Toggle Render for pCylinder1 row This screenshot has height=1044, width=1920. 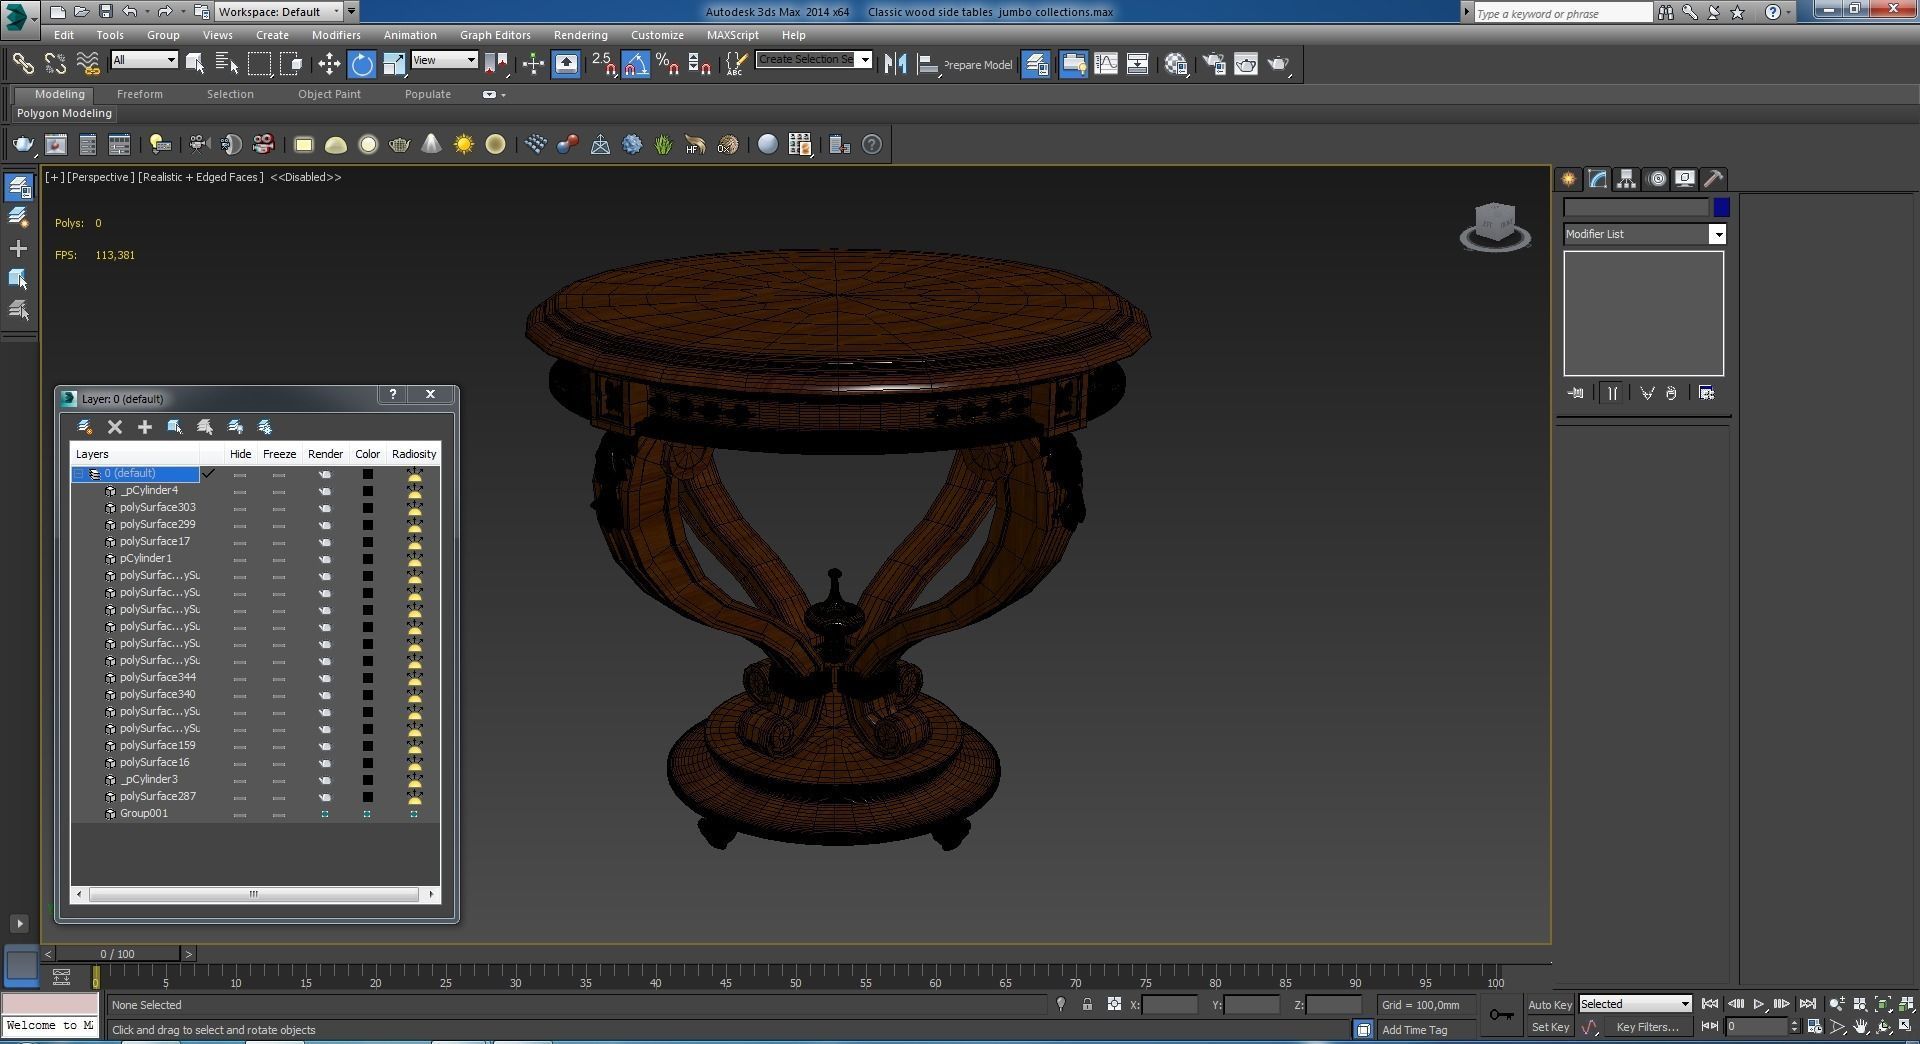point(325,559)
